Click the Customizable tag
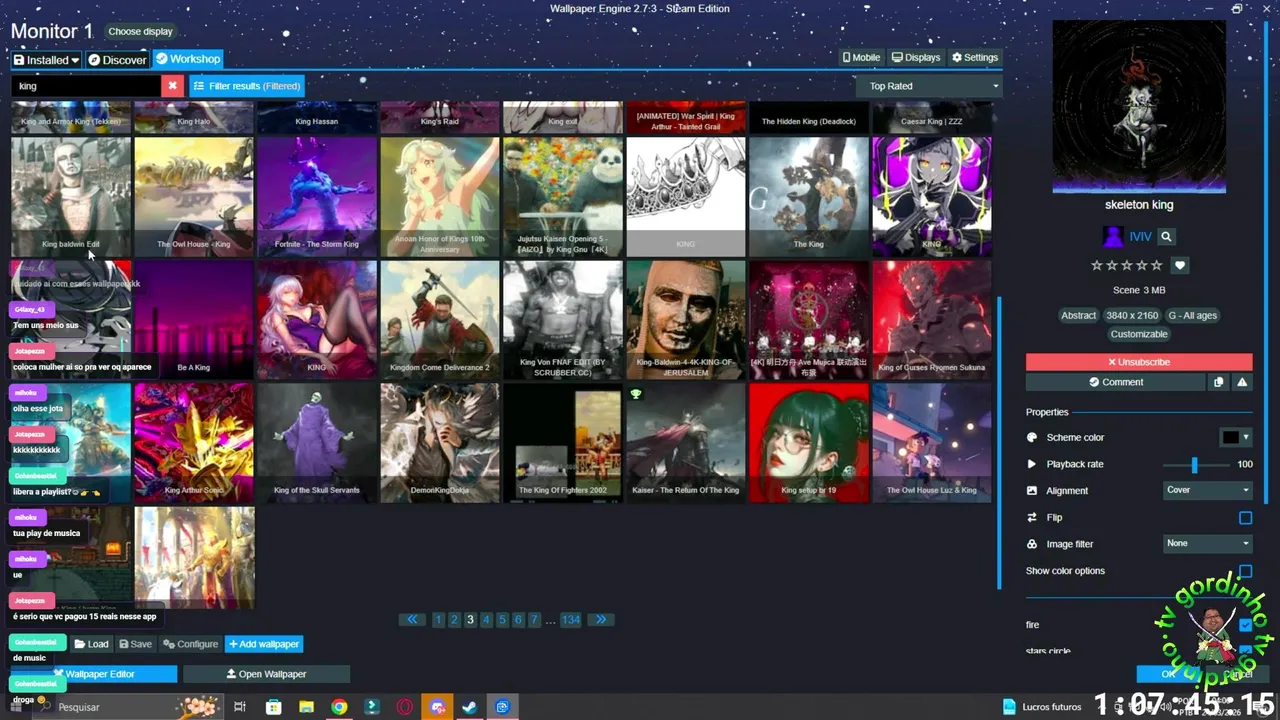 (x=1139, y=335)
